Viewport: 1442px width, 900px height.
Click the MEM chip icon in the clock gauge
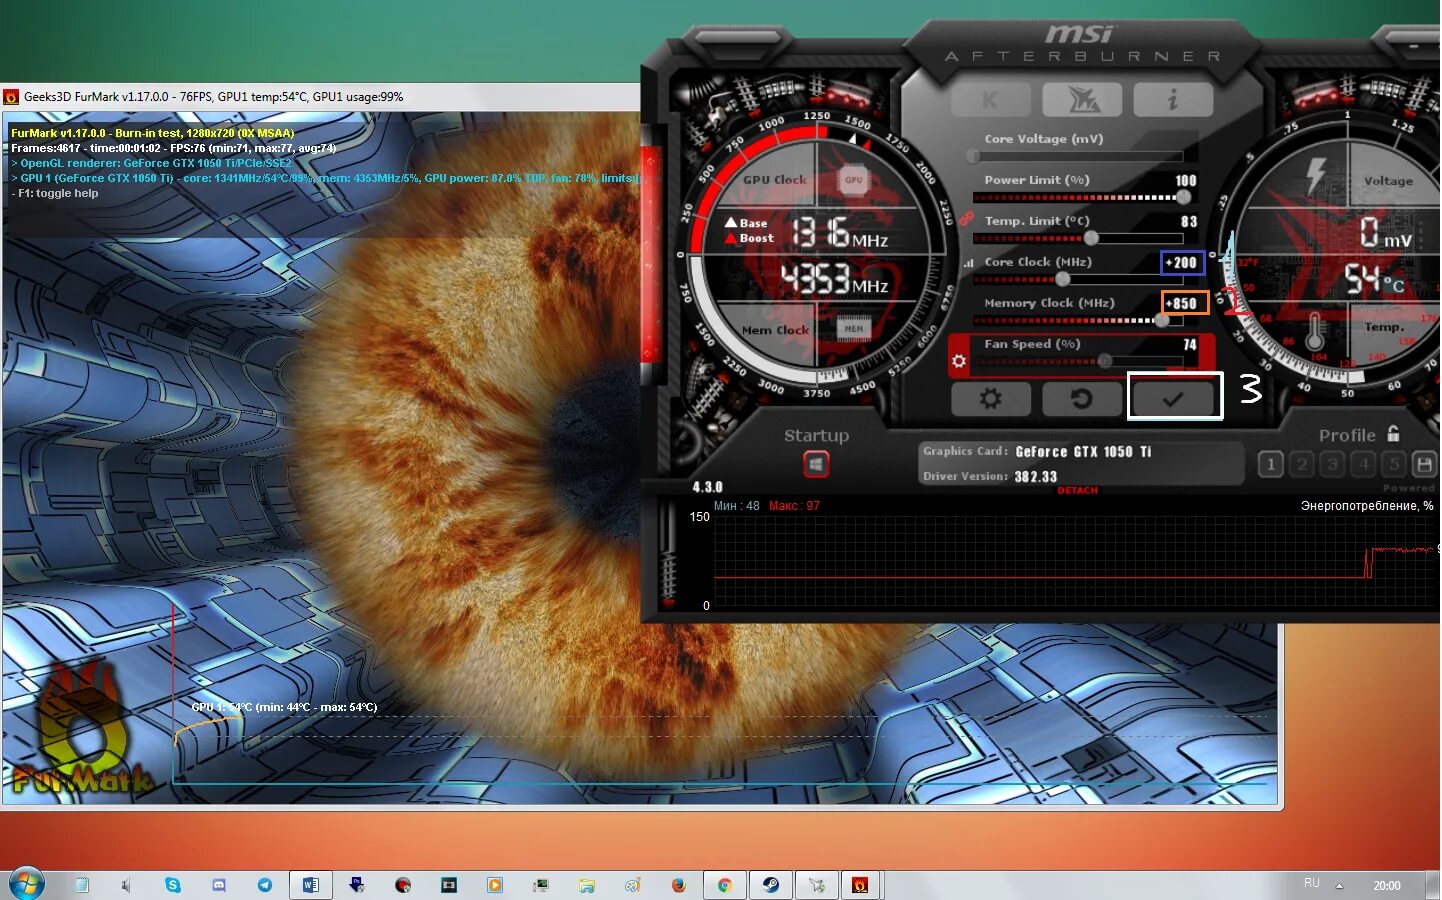[853, 328]
